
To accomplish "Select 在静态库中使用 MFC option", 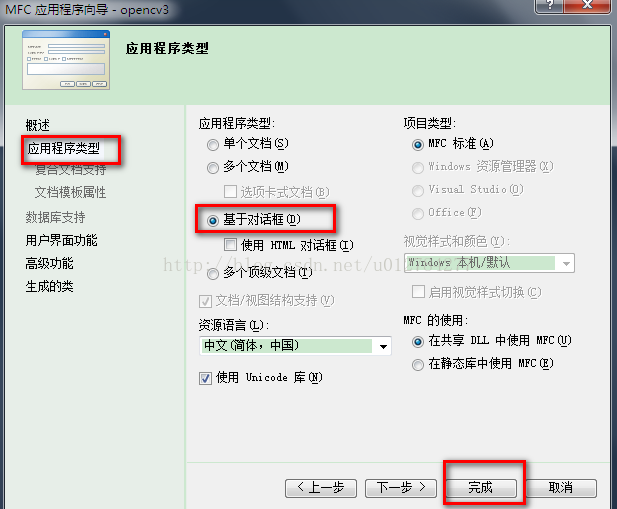I will [418, 364].
